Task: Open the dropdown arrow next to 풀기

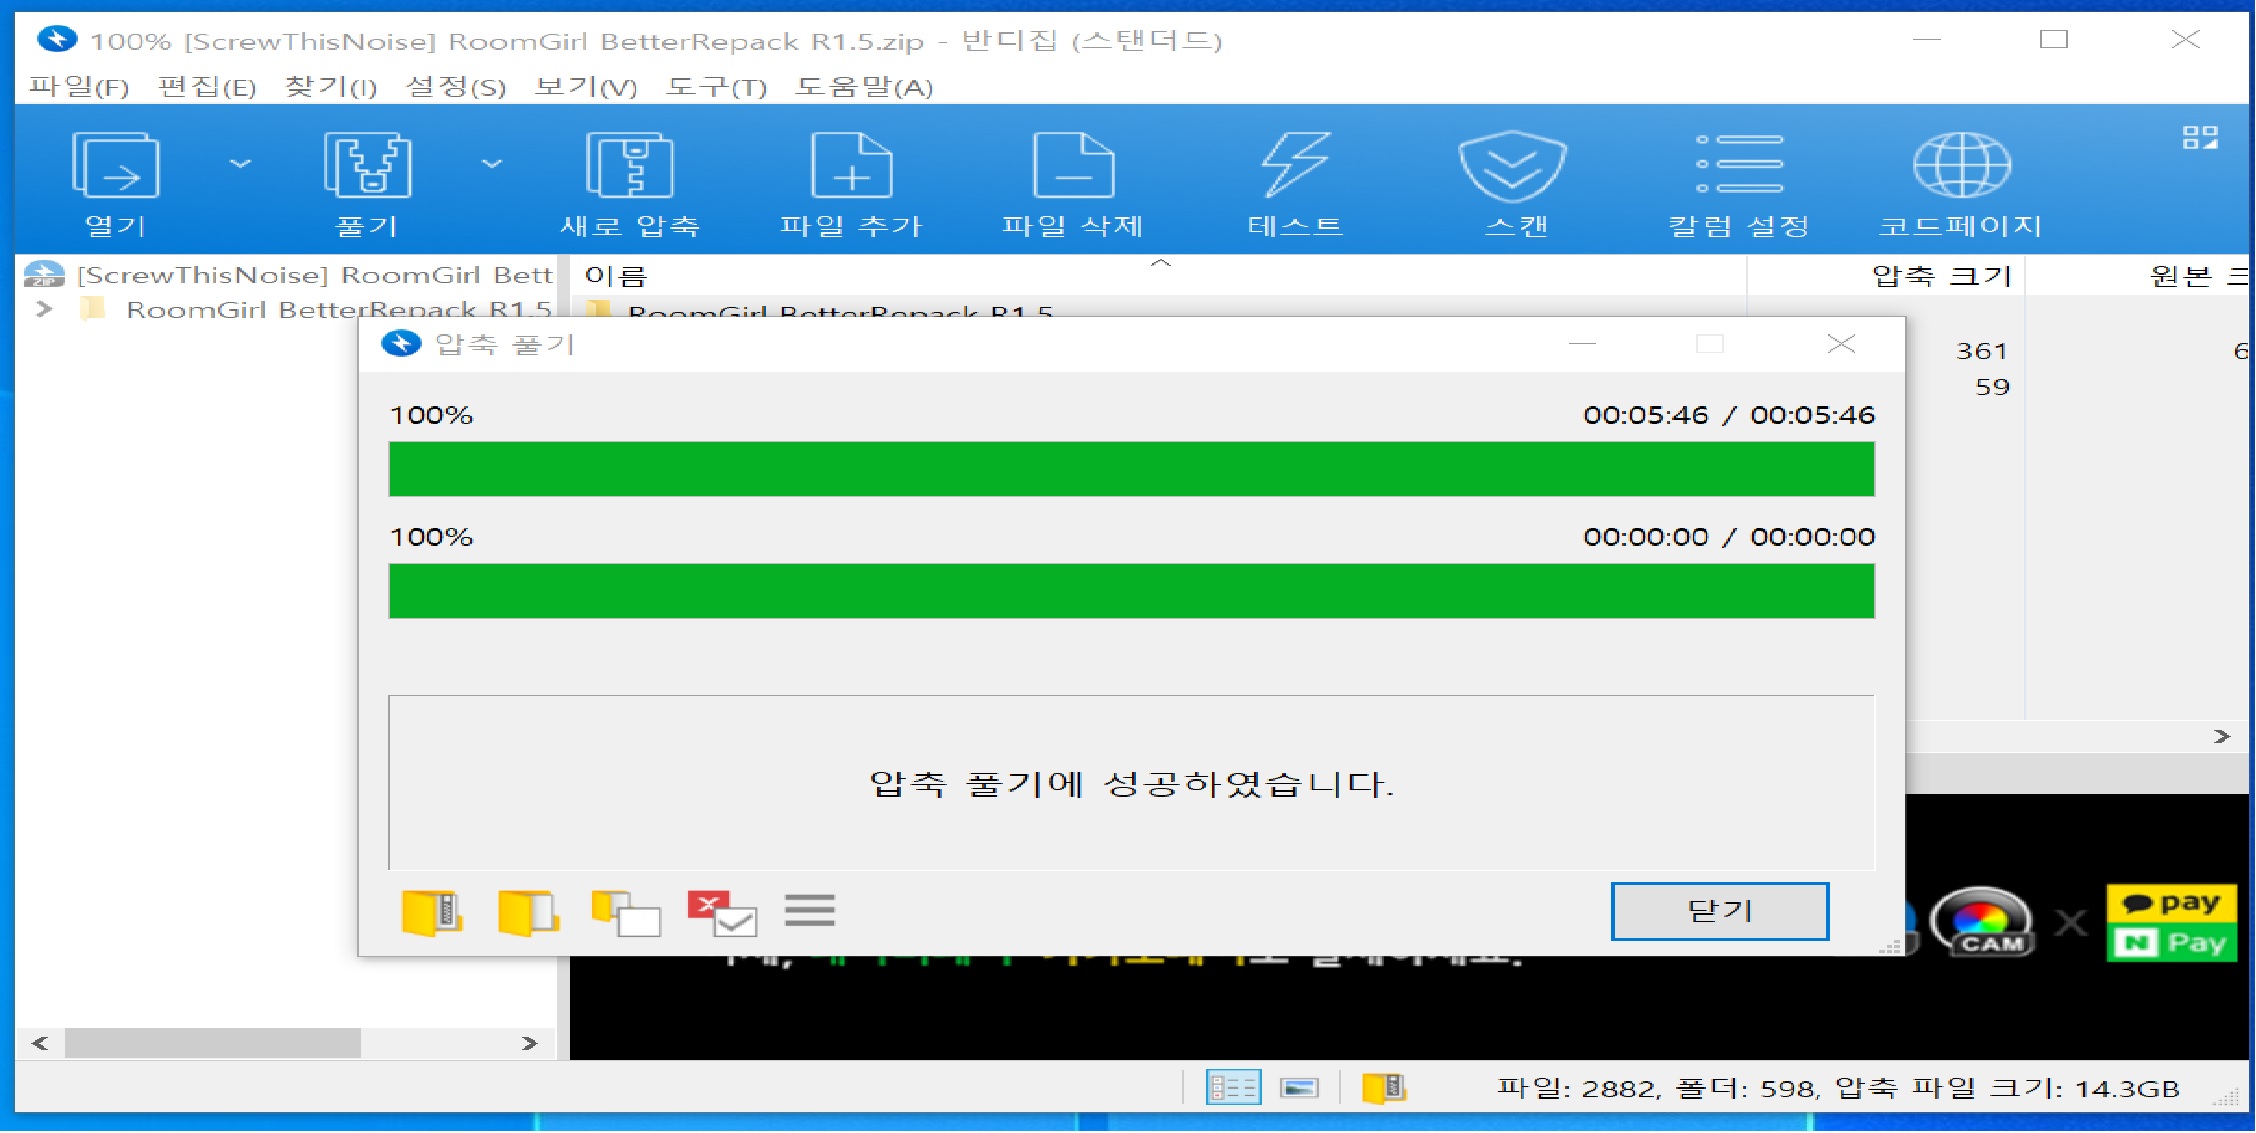Action: point(491,164)
